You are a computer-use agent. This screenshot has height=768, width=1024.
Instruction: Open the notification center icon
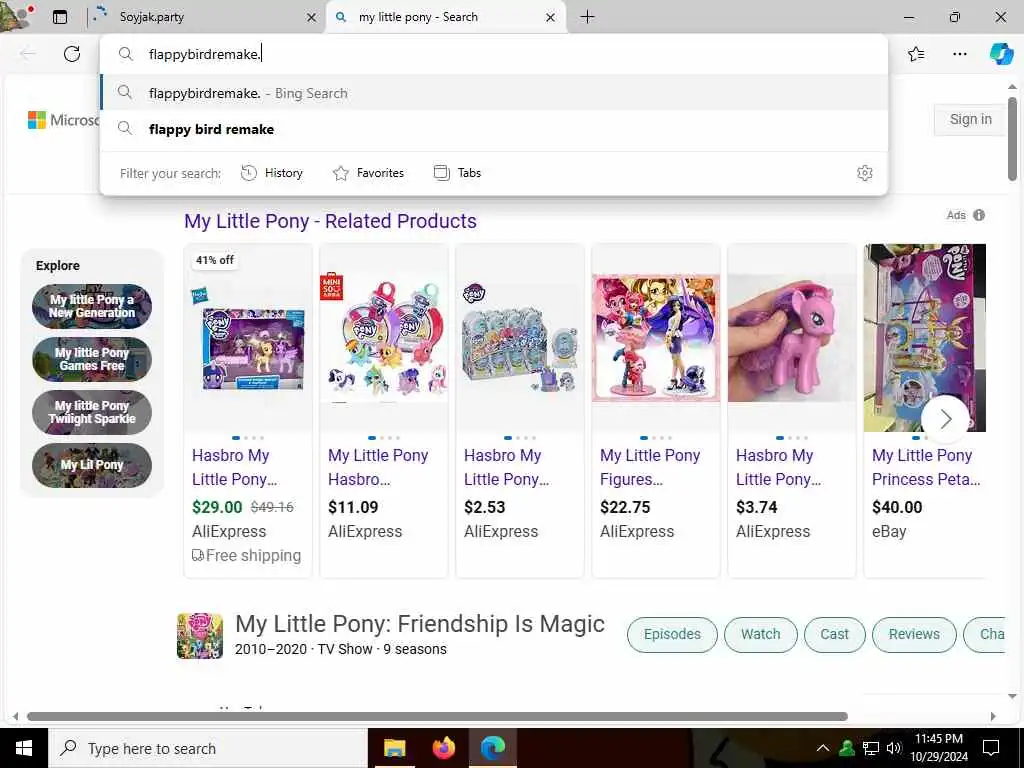pyautogui.click(x=991, y=748)
